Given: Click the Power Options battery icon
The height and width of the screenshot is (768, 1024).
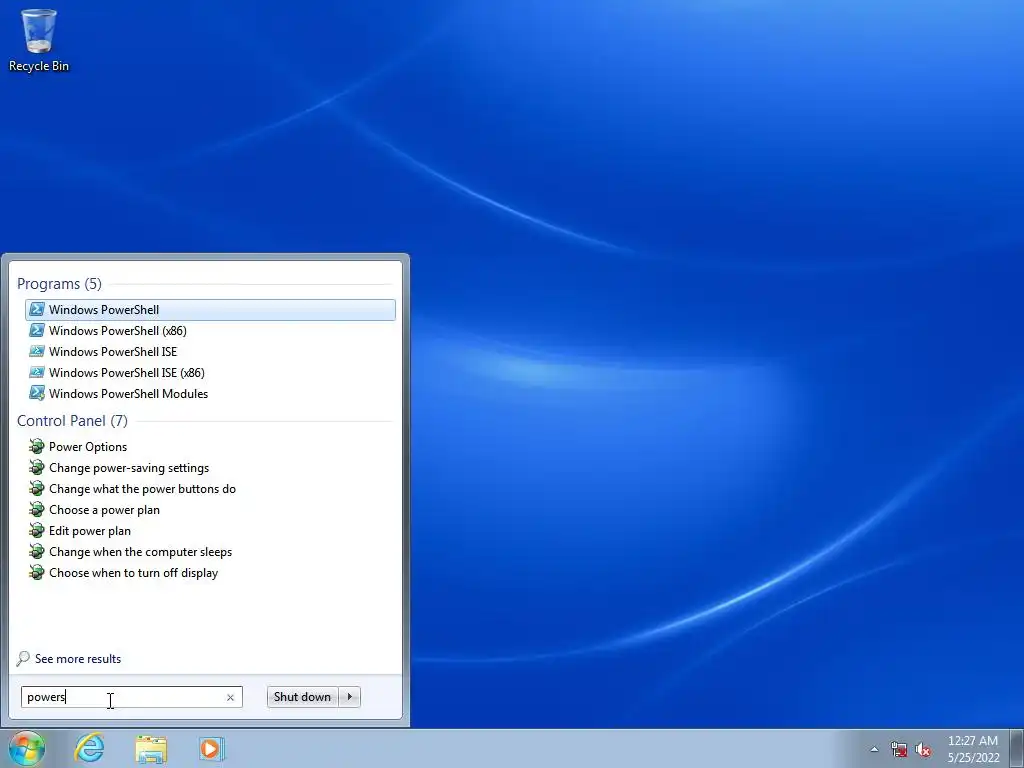Looking at the screenshot, I should pyautogui.click(x=37, y=447).
